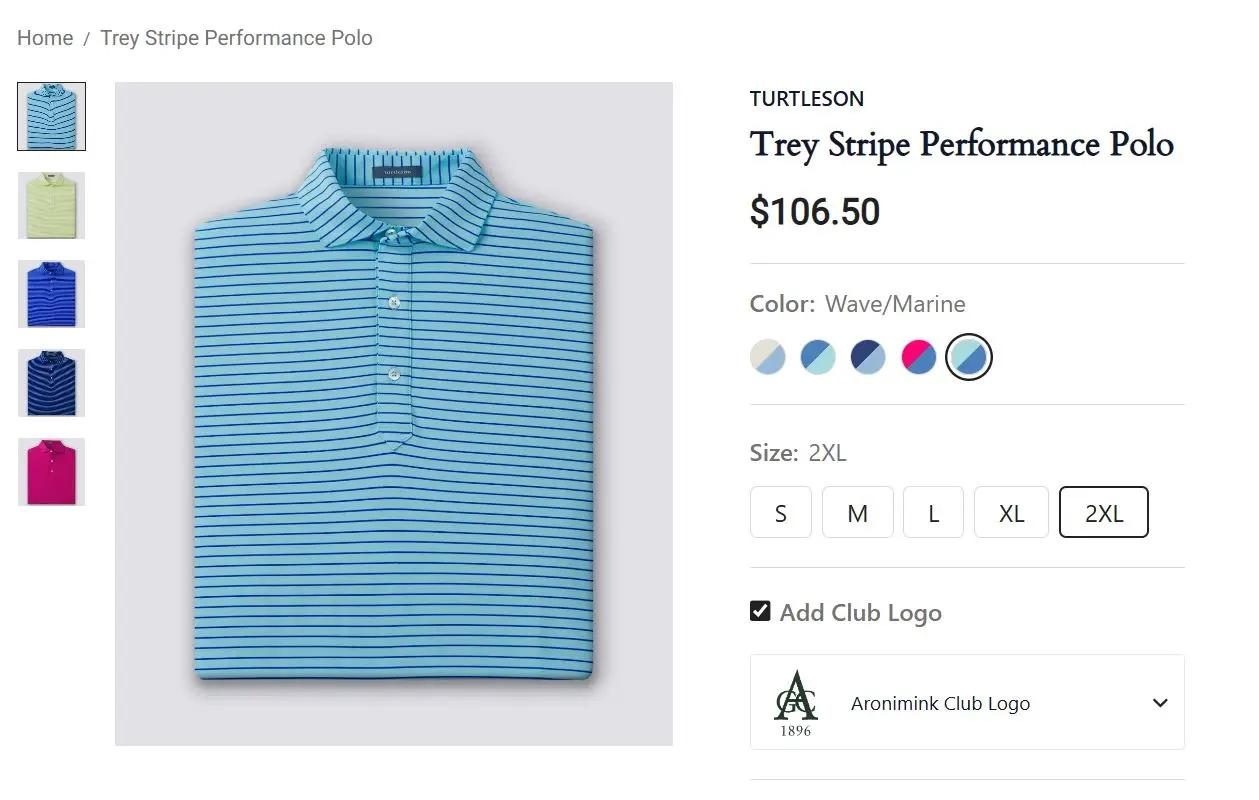
Task: Show the navy striped polo thumbnail
Action: click(51, 383)
